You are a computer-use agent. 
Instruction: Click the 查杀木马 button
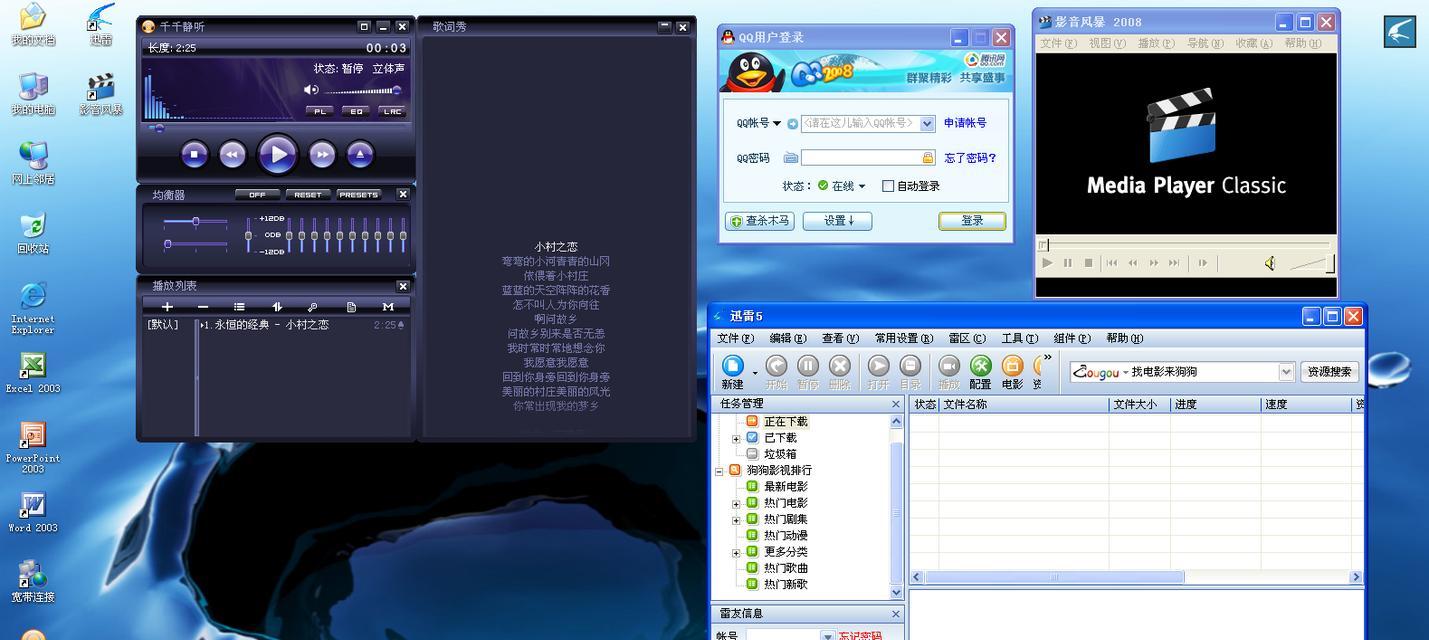pos(760,221)
